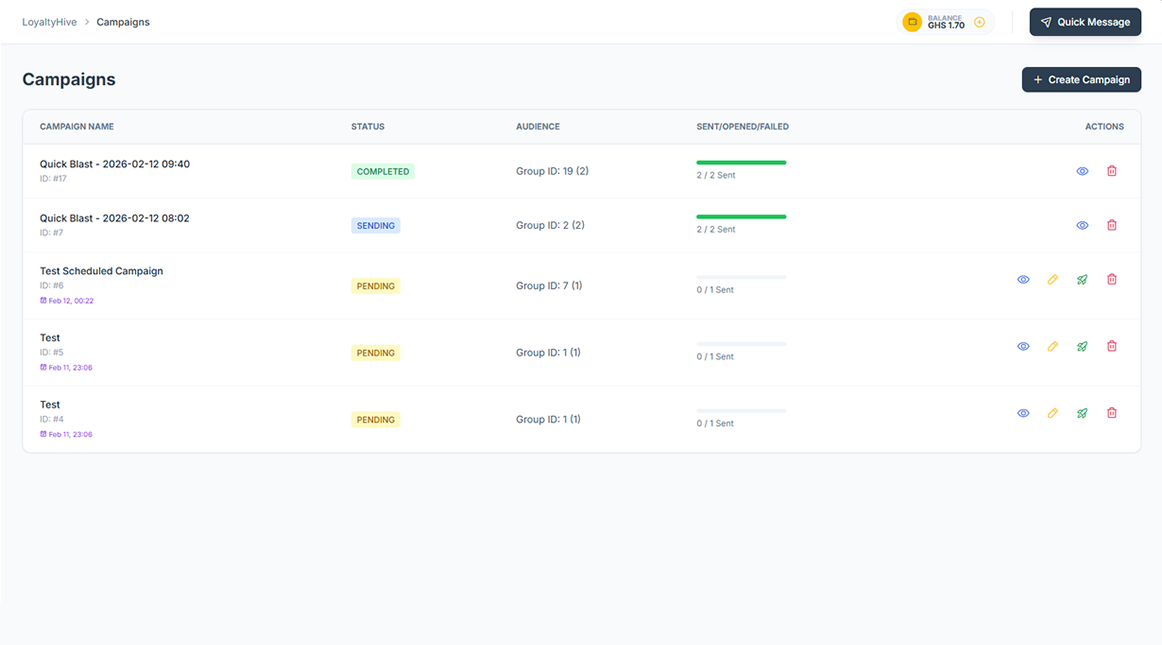Edit the Test Scheduled Campaign with pencil icon
This screenshot has height=645, width=1162.
coord(1052,279)
